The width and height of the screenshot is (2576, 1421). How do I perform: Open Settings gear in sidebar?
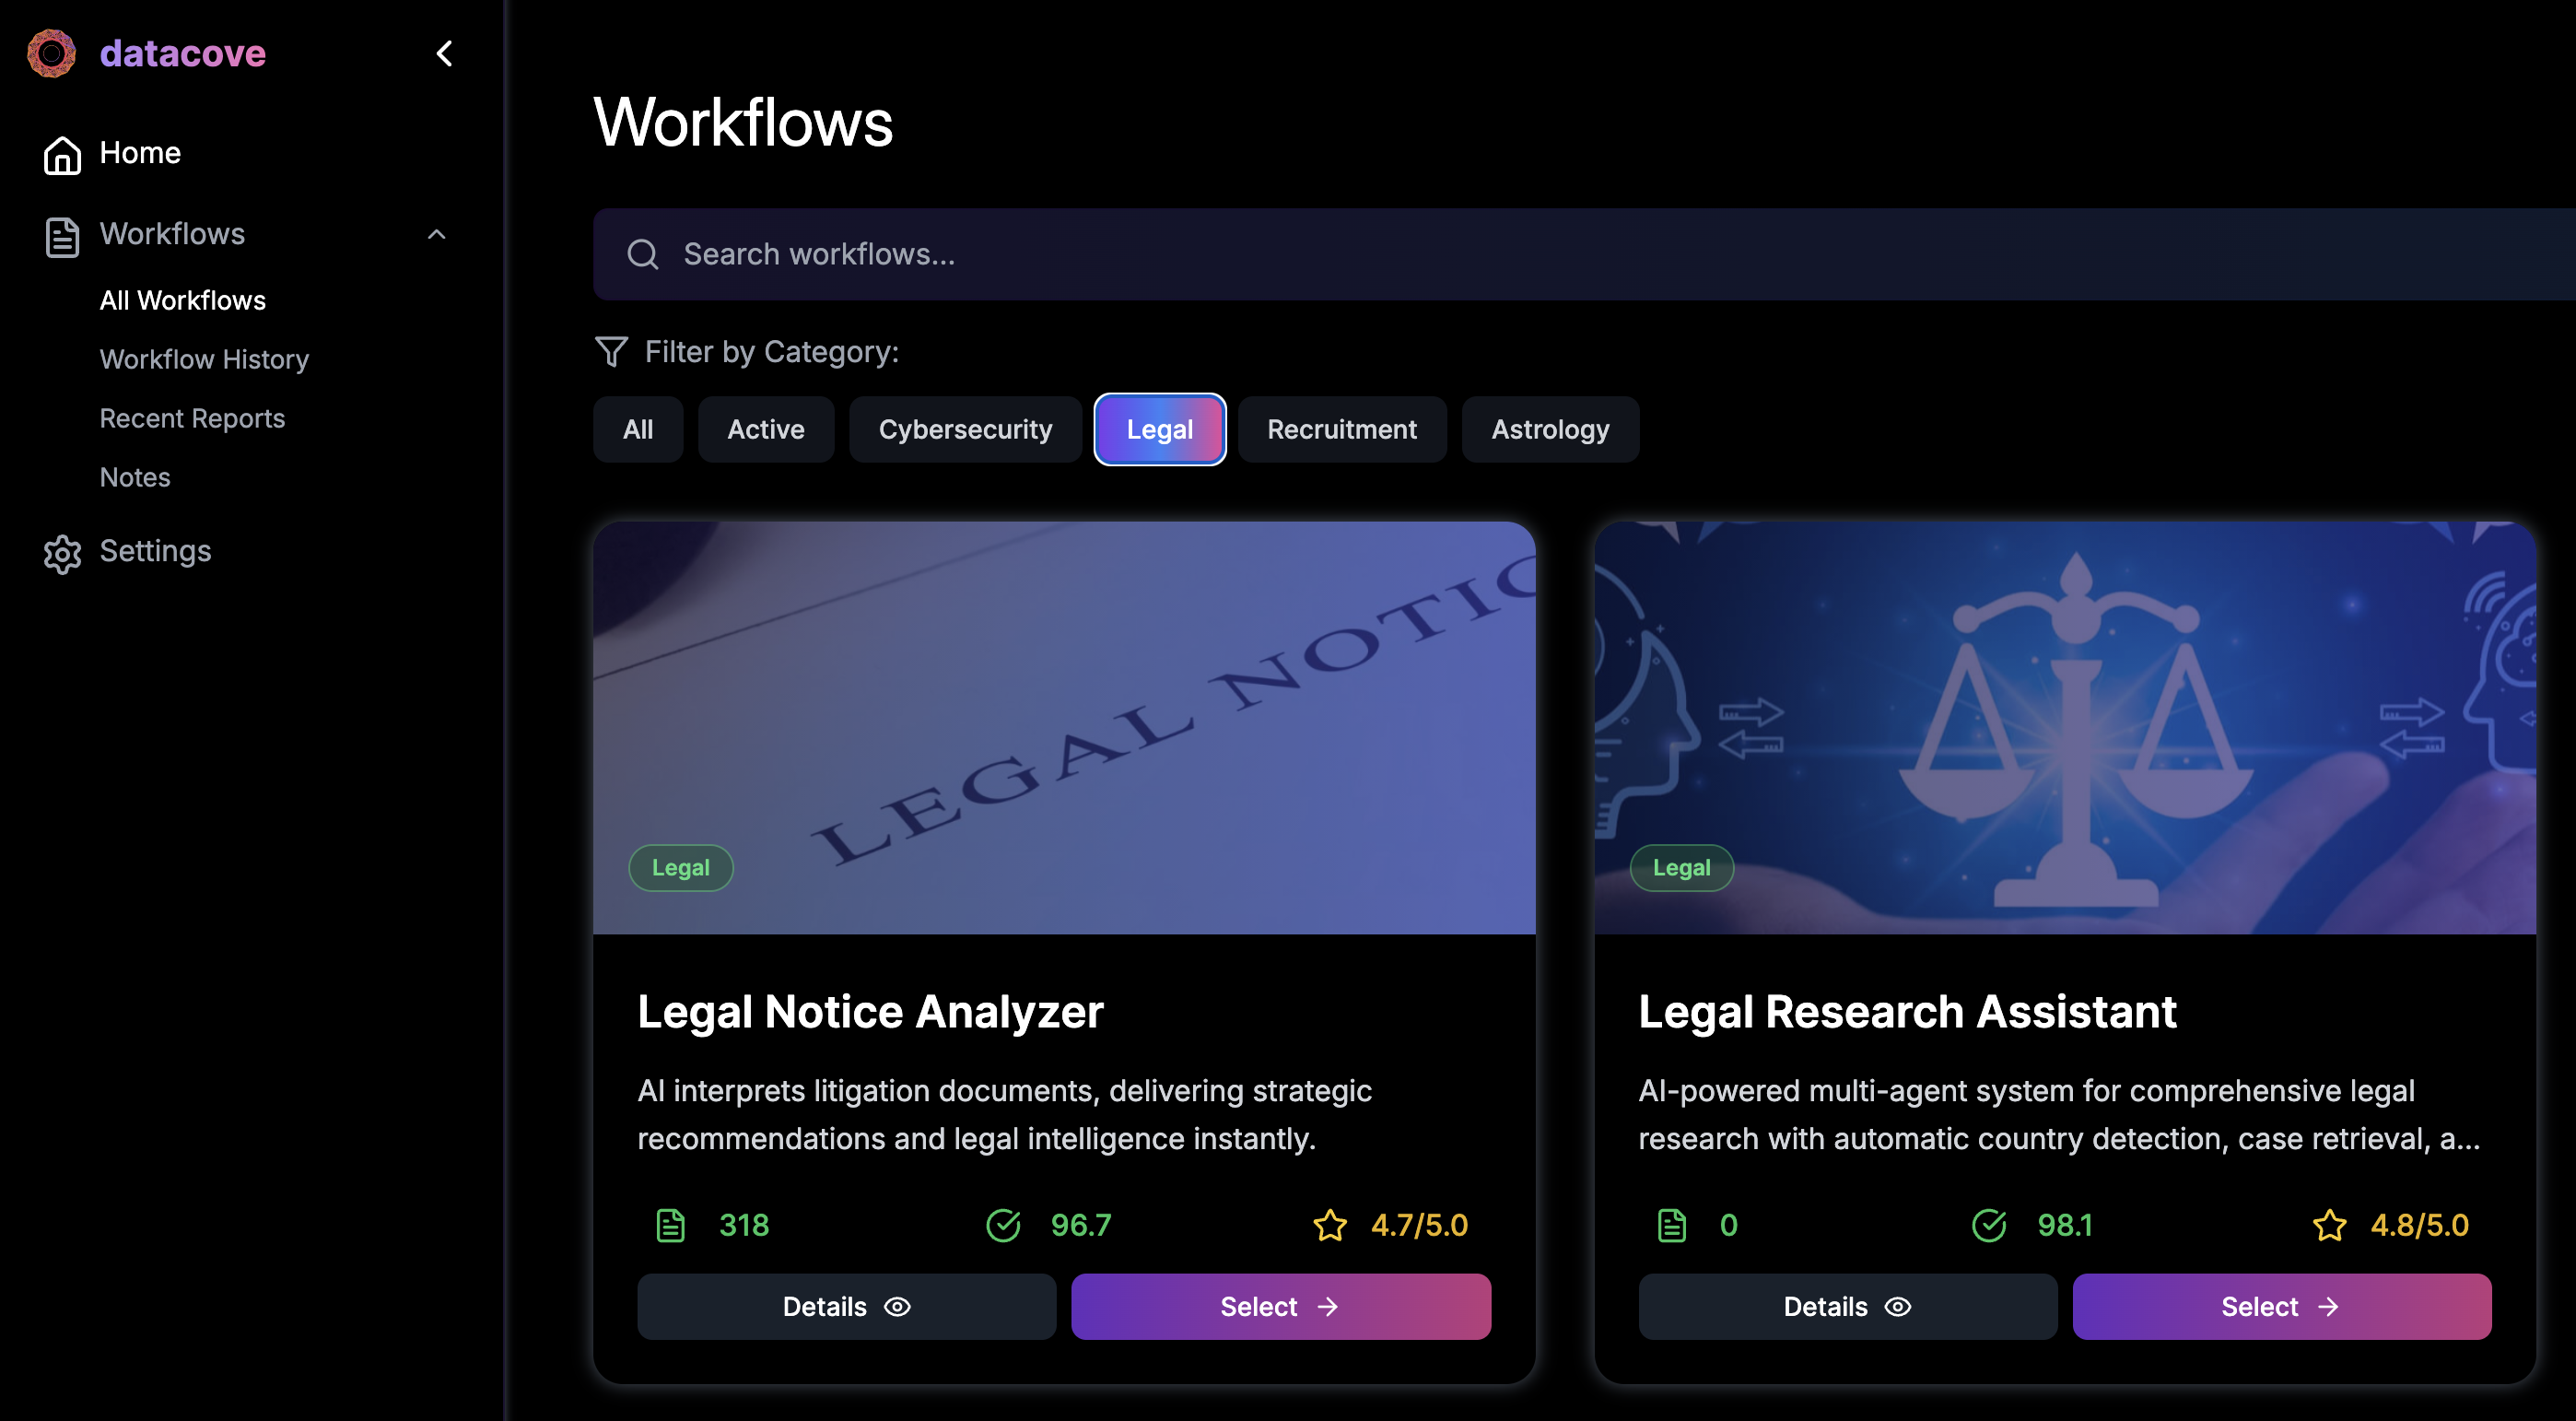pyautogui.click(x=62, y=552)
